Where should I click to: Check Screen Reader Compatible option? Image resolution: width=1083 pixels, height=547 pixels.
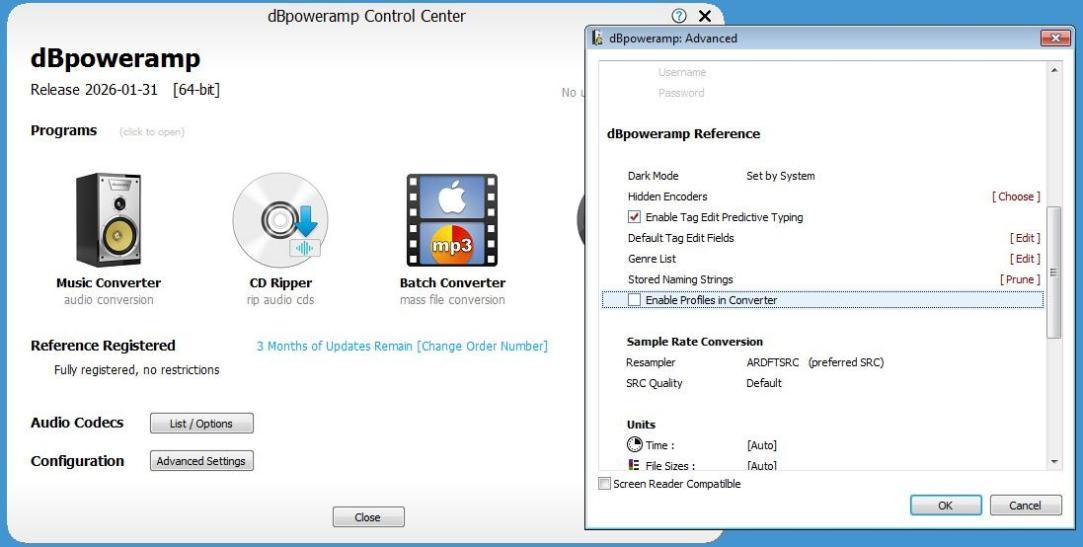click(x=604, y=484)
